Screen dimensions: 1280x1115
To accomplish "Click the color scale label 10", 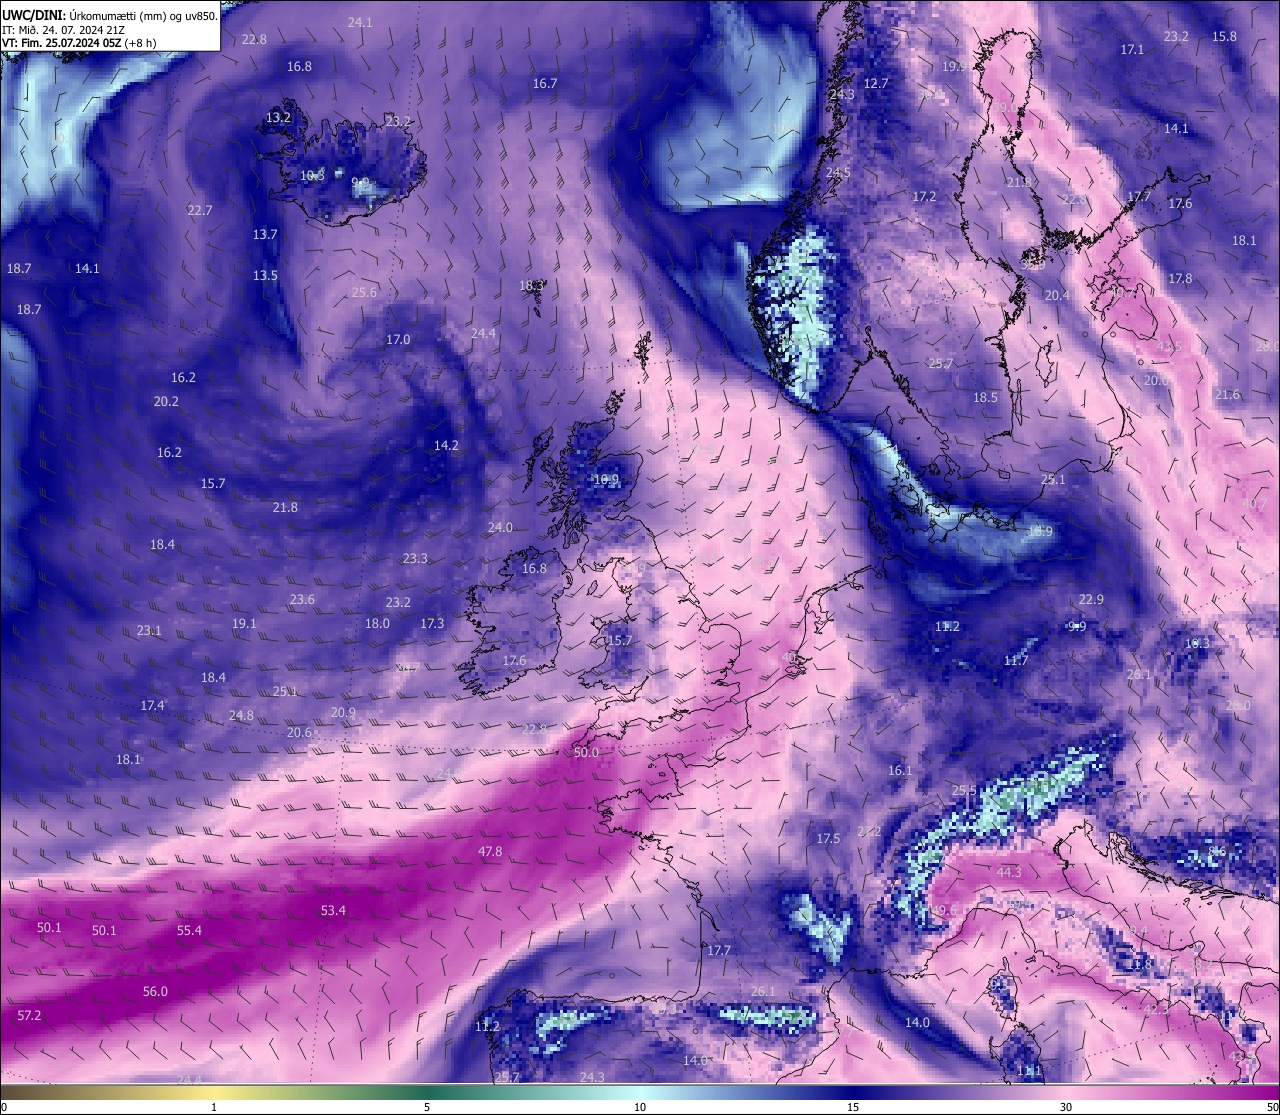I will tap(640, 1107).
